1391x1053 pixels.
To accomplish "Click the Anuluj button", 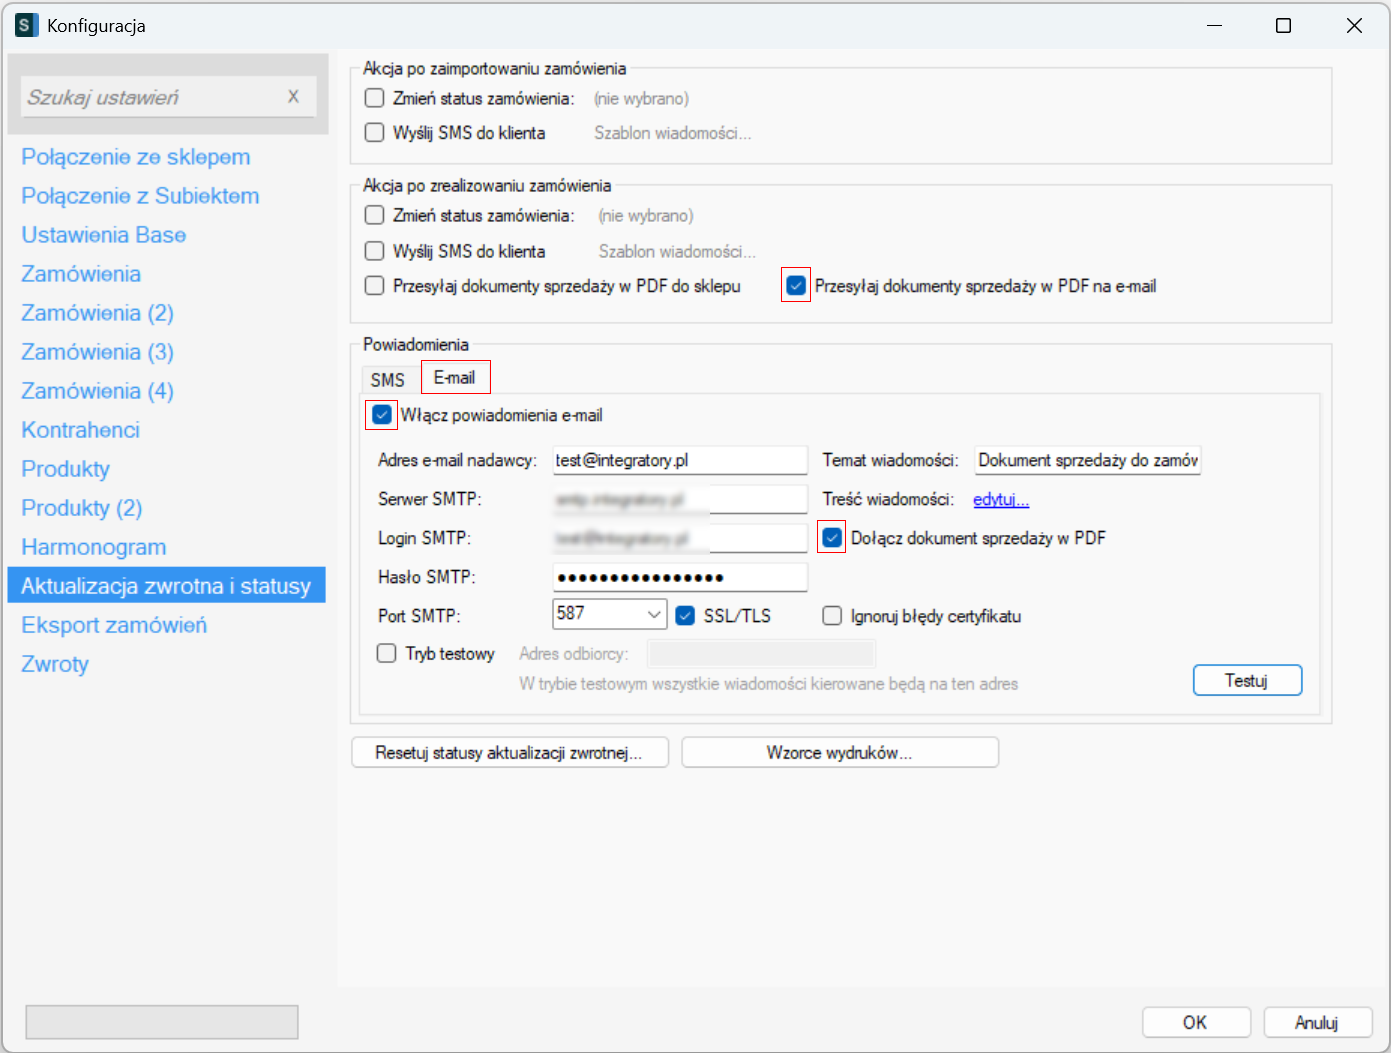I will point(1317,1022).
